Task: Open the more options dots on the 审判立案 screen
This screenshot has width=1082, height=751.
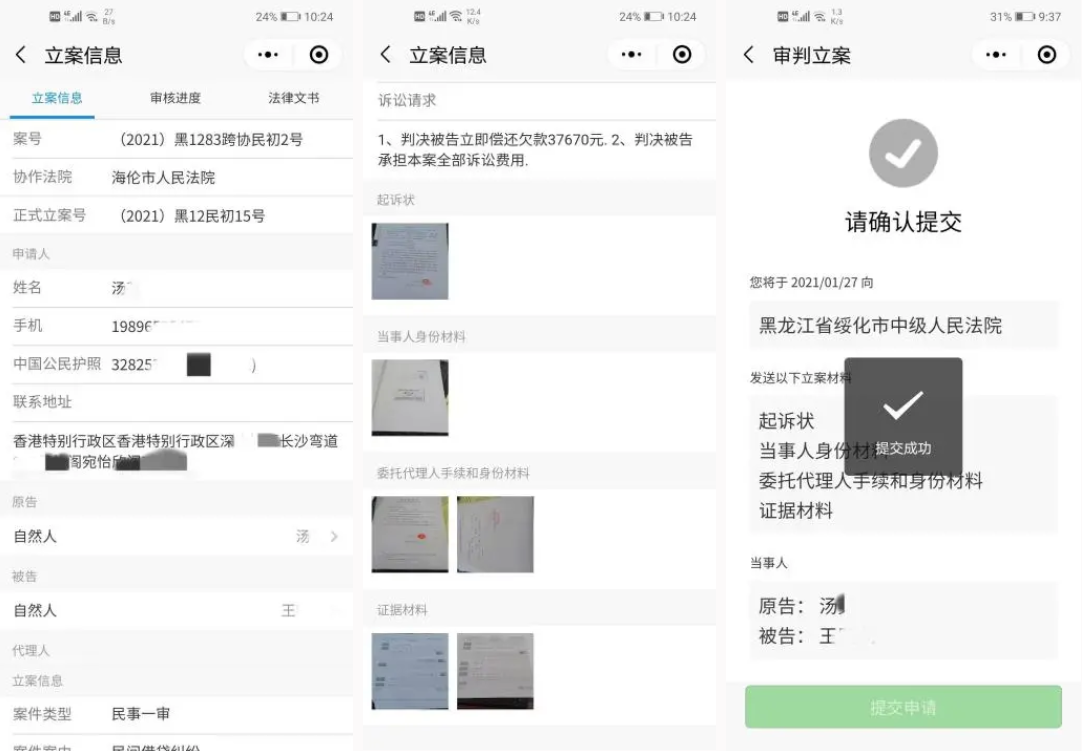Action: click(x=996, y=55)
